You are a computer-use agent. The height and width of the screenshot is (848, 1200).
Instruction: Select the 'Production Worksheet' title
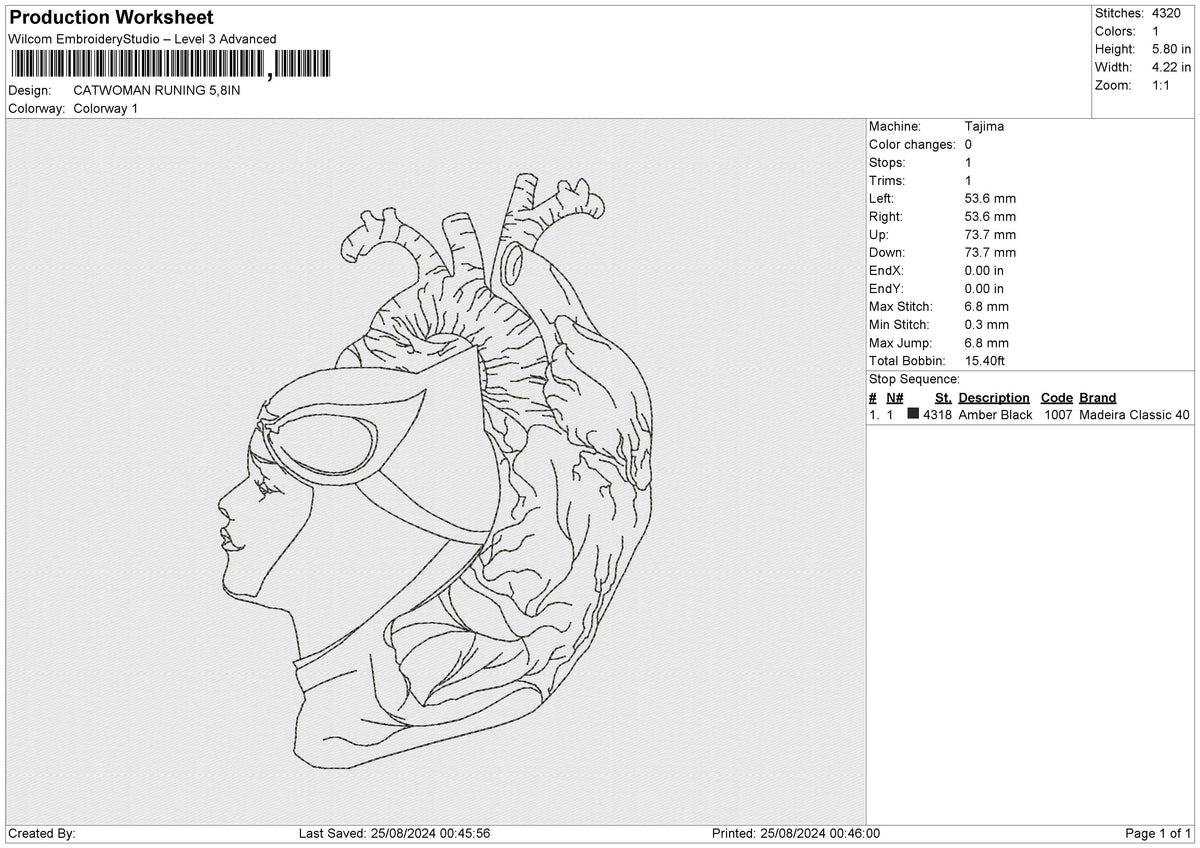point(111,18)
